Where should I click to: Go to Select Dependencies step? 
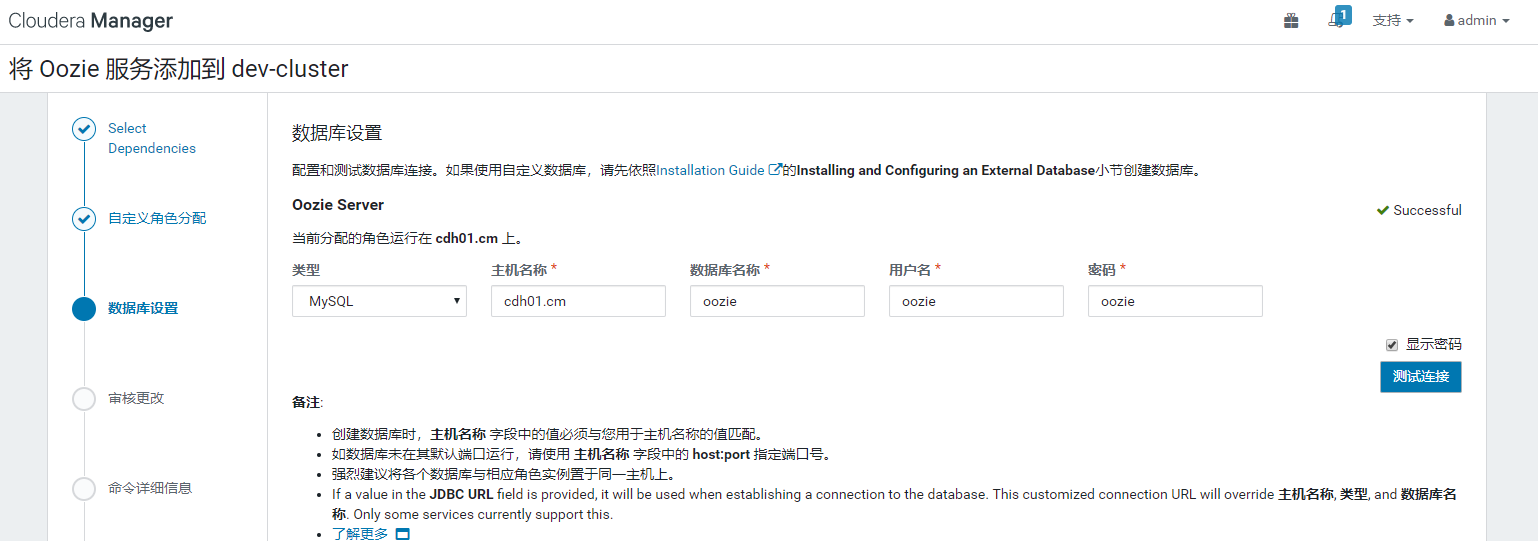[x=152, y=138]
